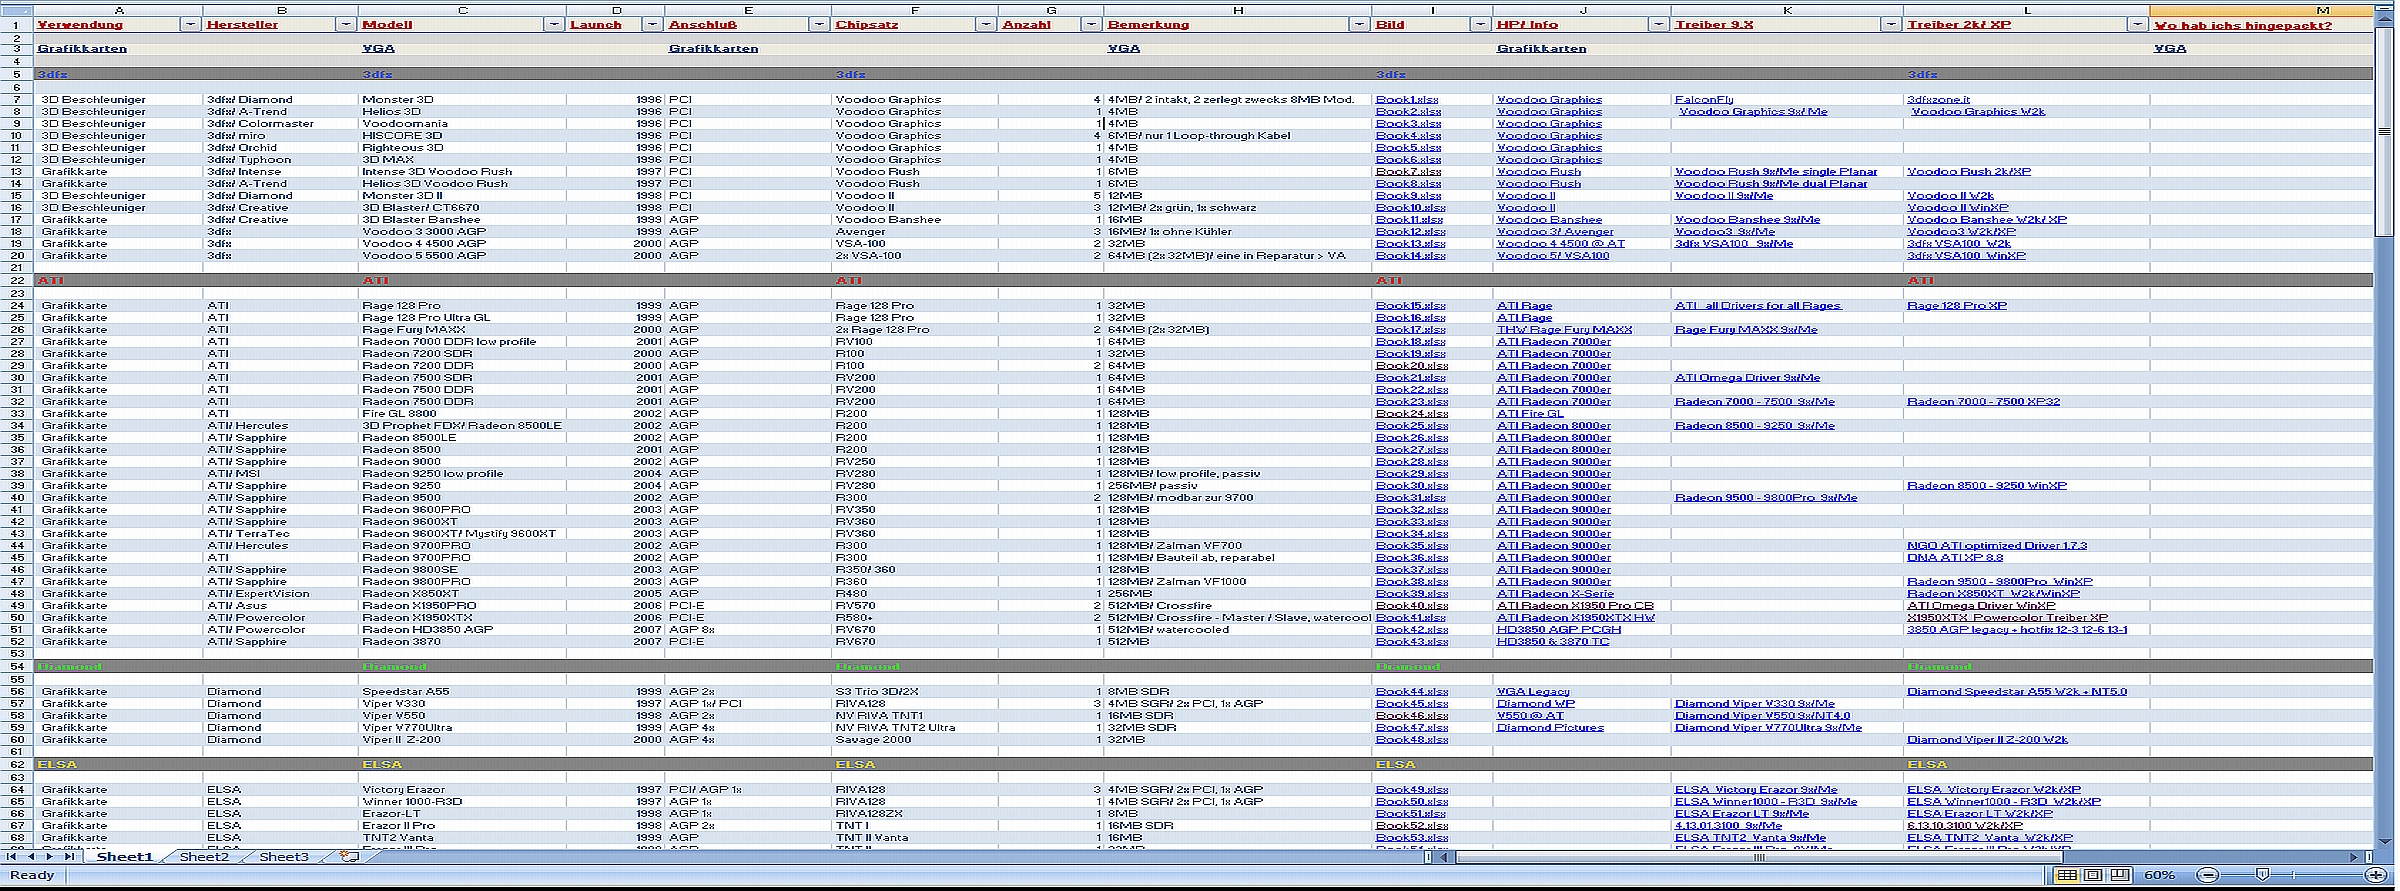Open the Bemerkung column filter dropdown
This screenshot has width=2400, height=891.
click(1359, 24)
